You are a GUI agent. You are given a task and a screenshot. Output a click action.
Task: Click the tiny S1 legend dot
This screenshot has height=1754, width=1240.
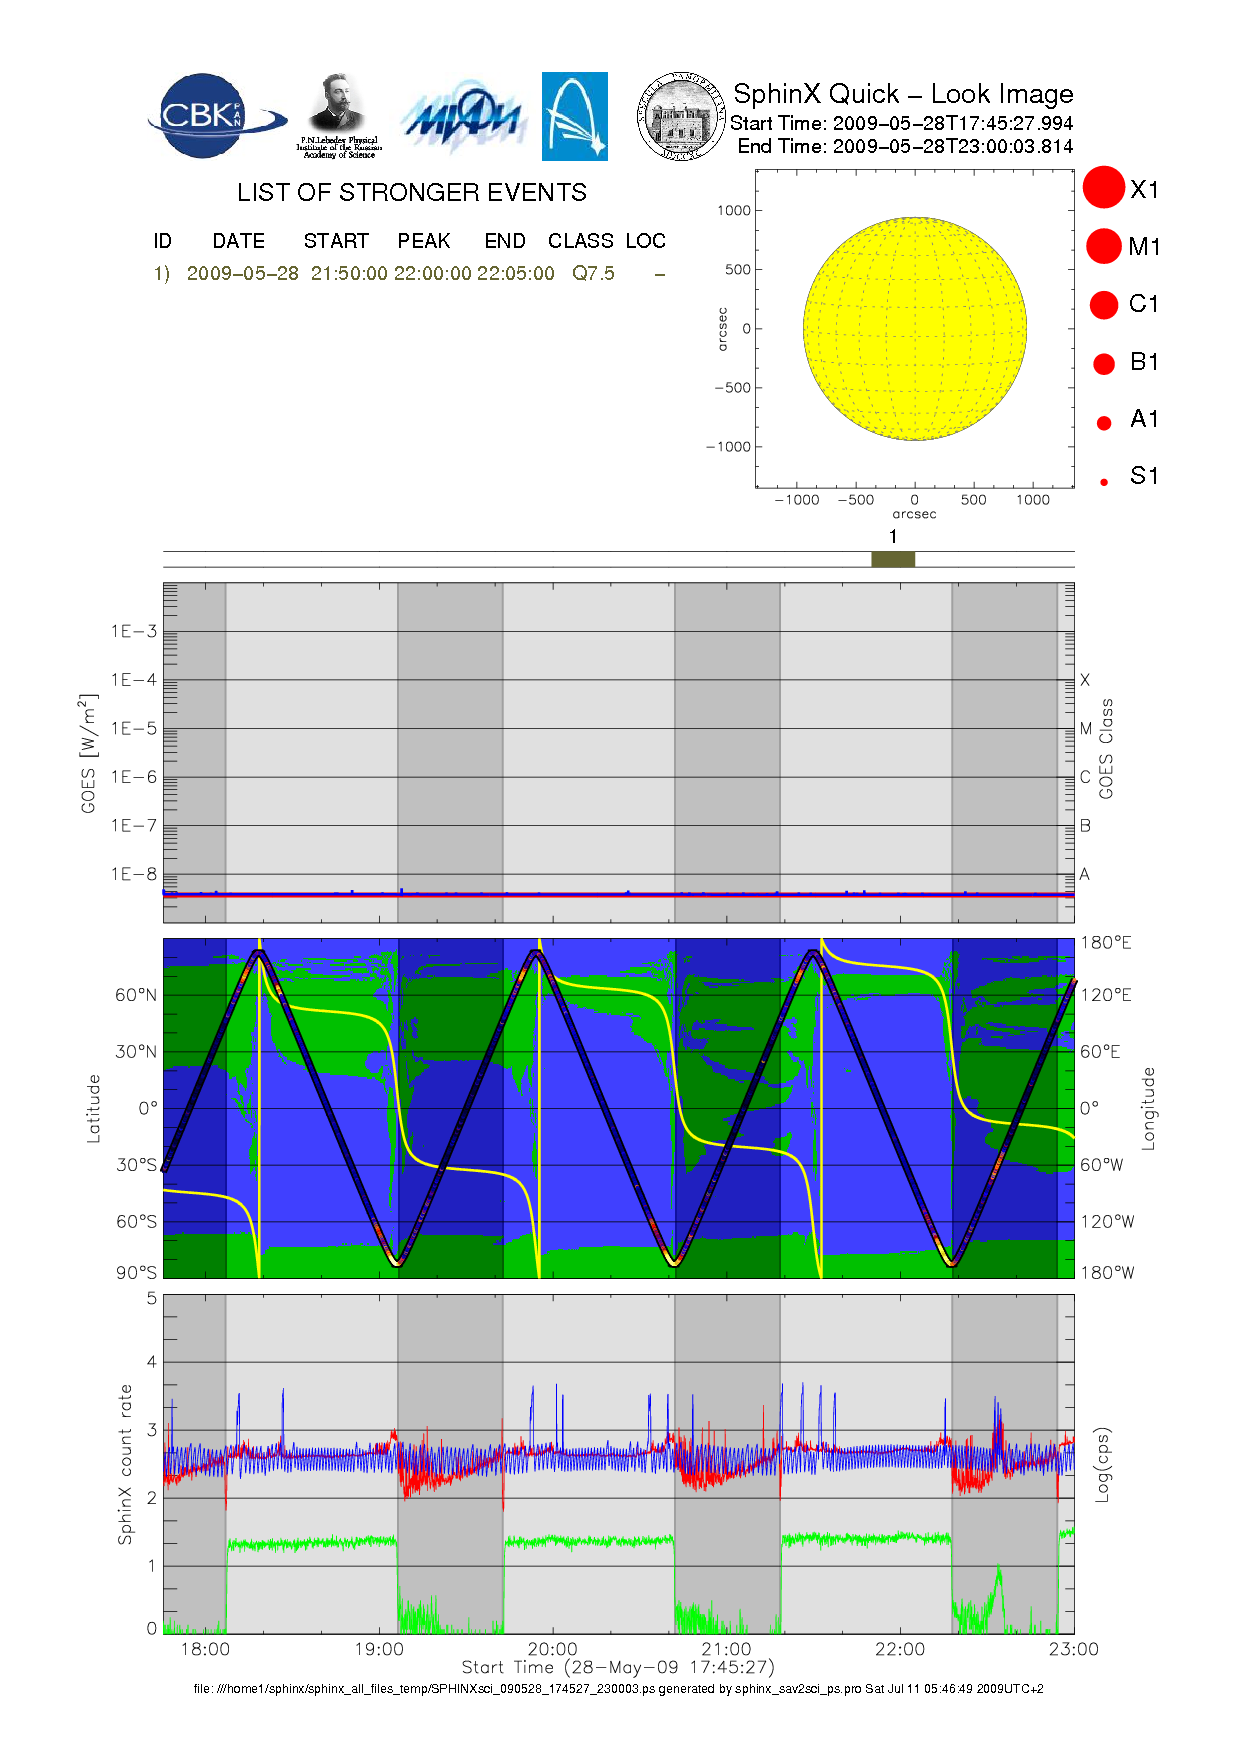(x=1104, y=482)
